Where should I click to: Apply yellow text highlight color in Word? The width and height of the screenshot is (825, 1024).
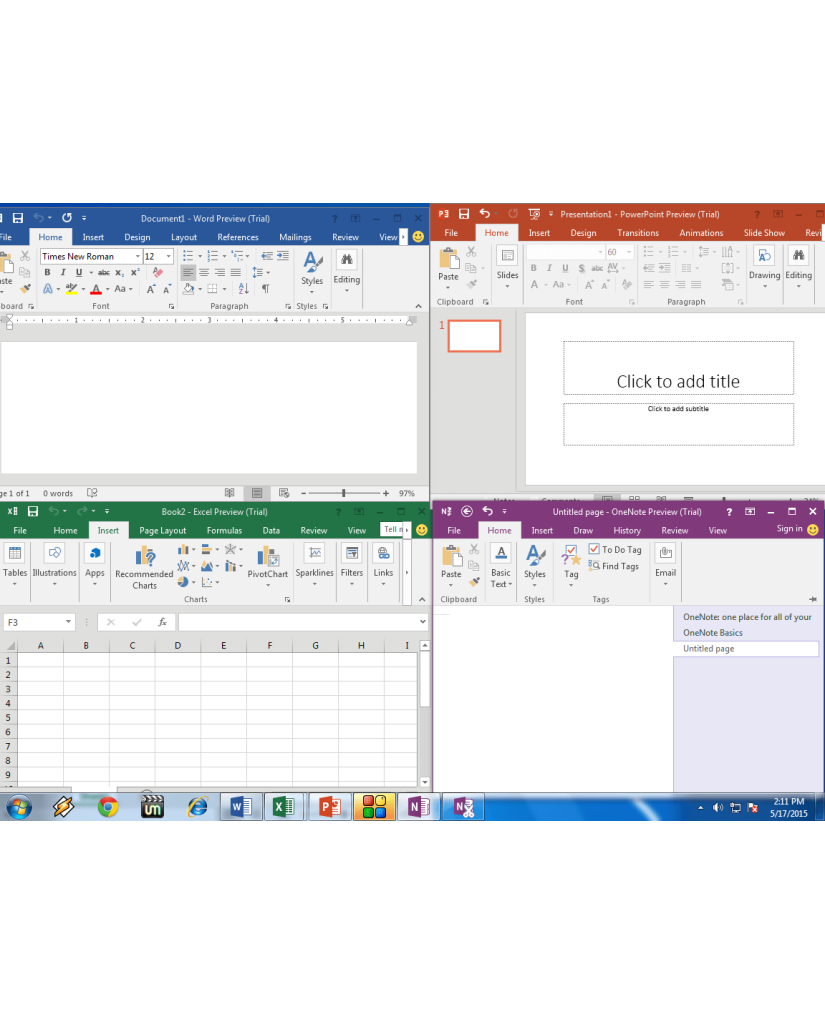coord(72,289)
